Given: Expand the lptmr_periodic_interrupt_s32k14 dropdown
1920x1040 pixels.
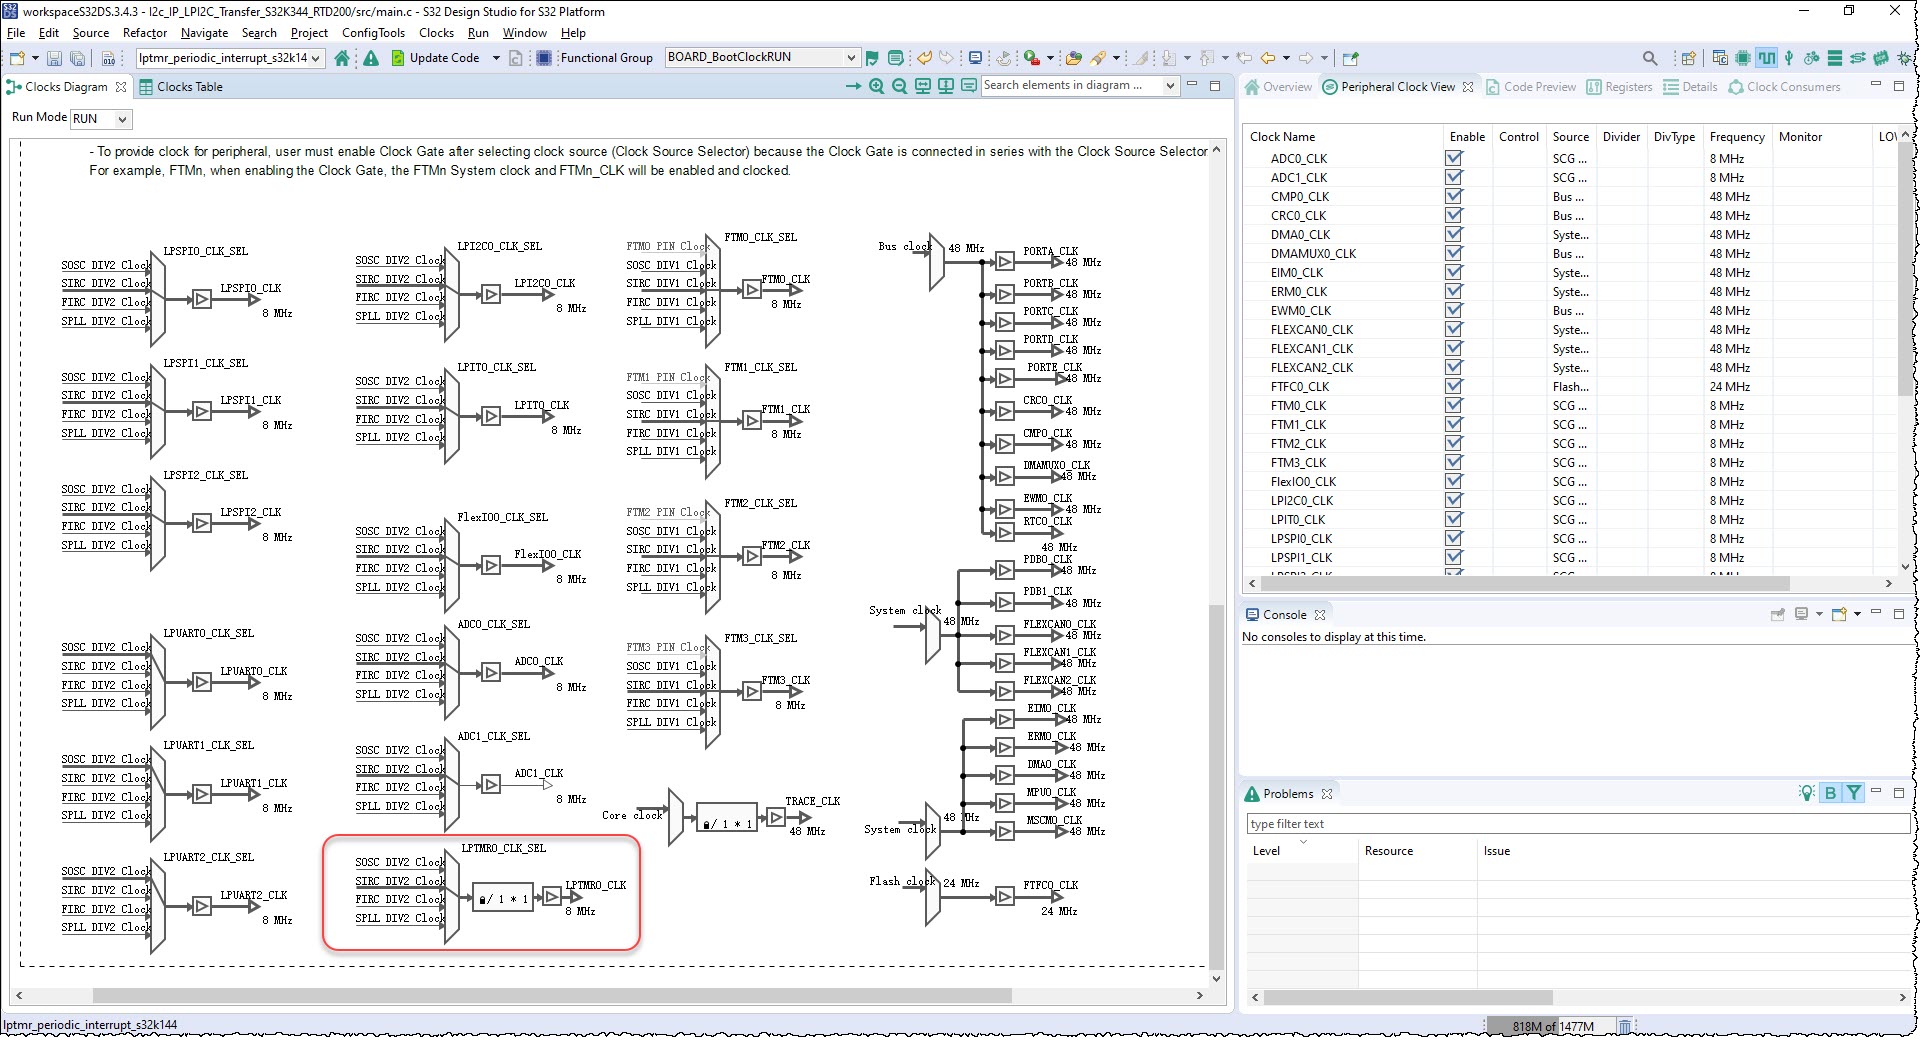Looking at the screenshot, I should (316, 58).
